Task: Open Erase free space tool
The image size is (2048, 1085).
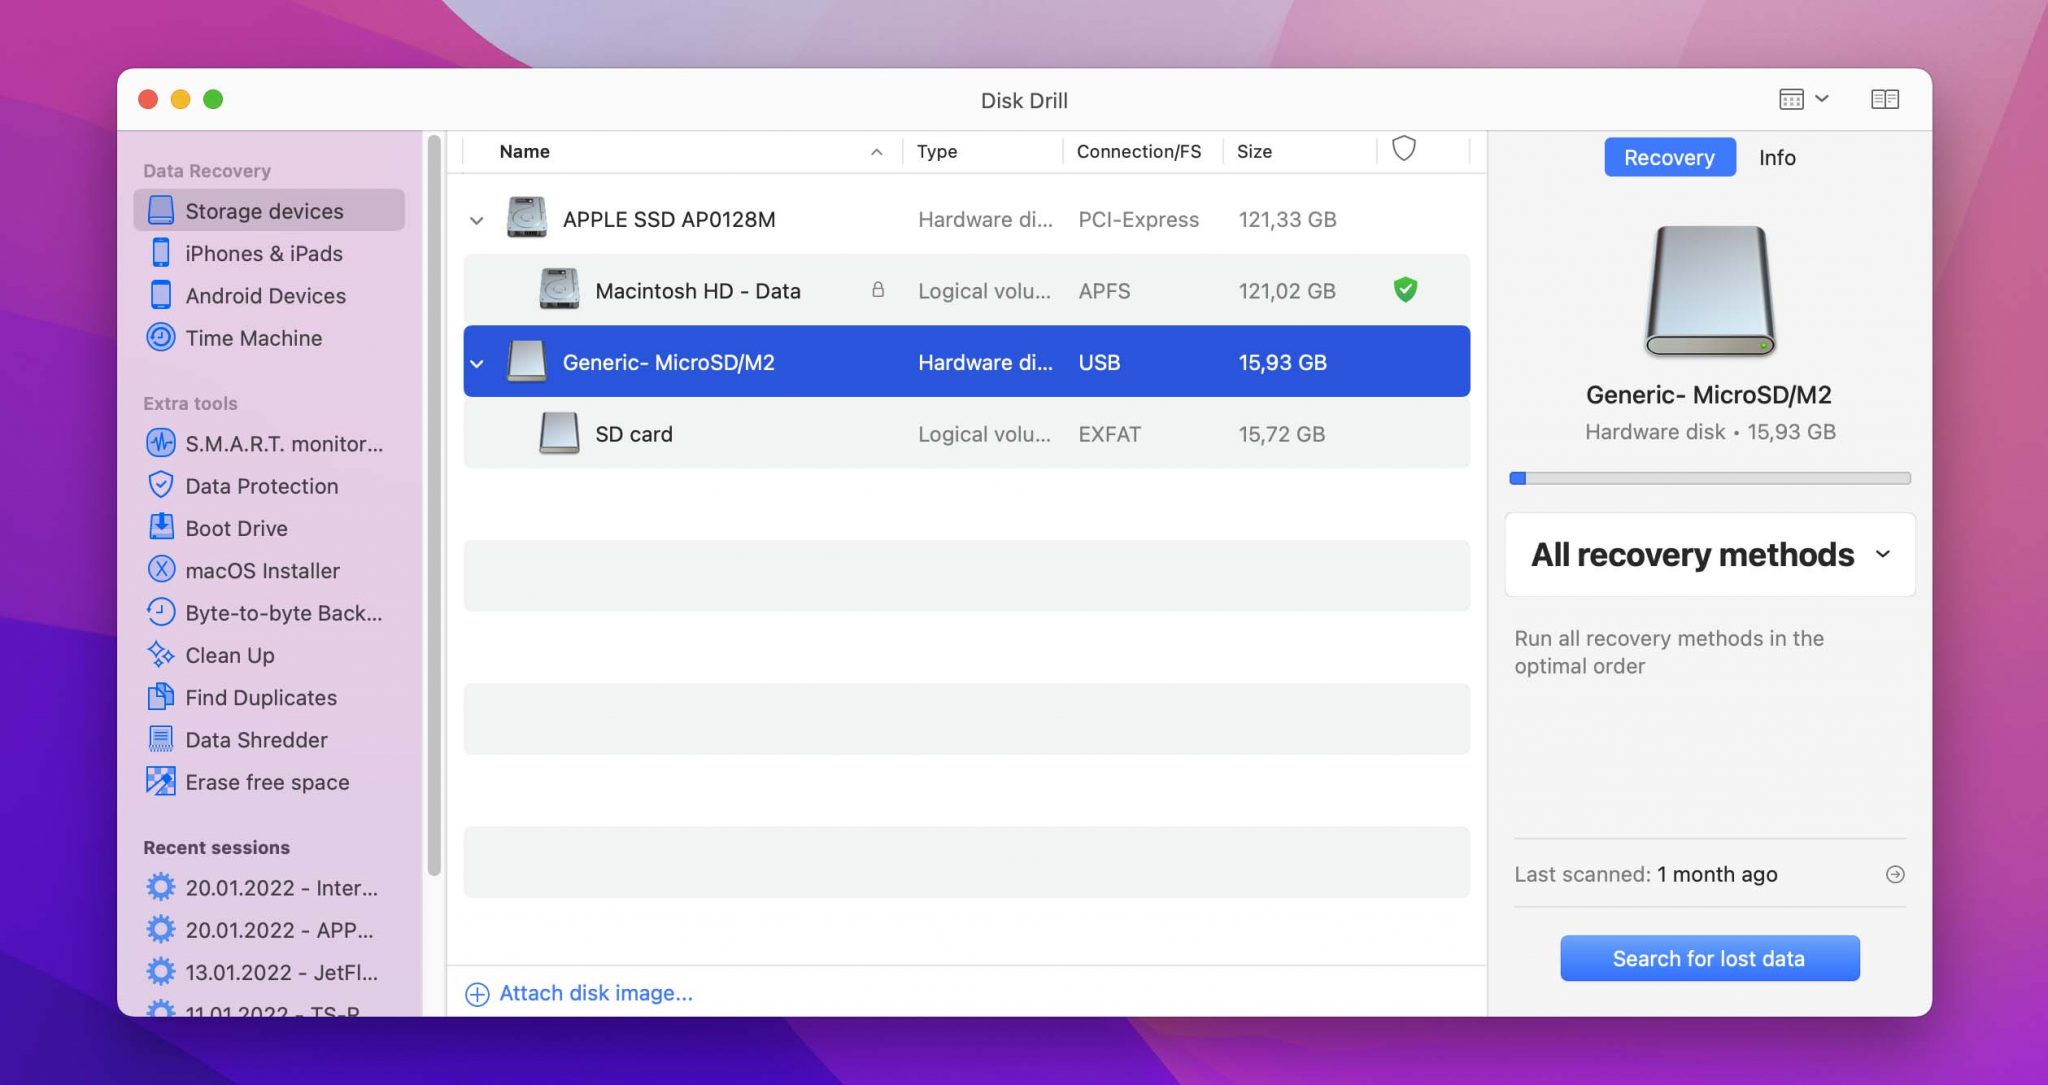Action: (248, 782)
